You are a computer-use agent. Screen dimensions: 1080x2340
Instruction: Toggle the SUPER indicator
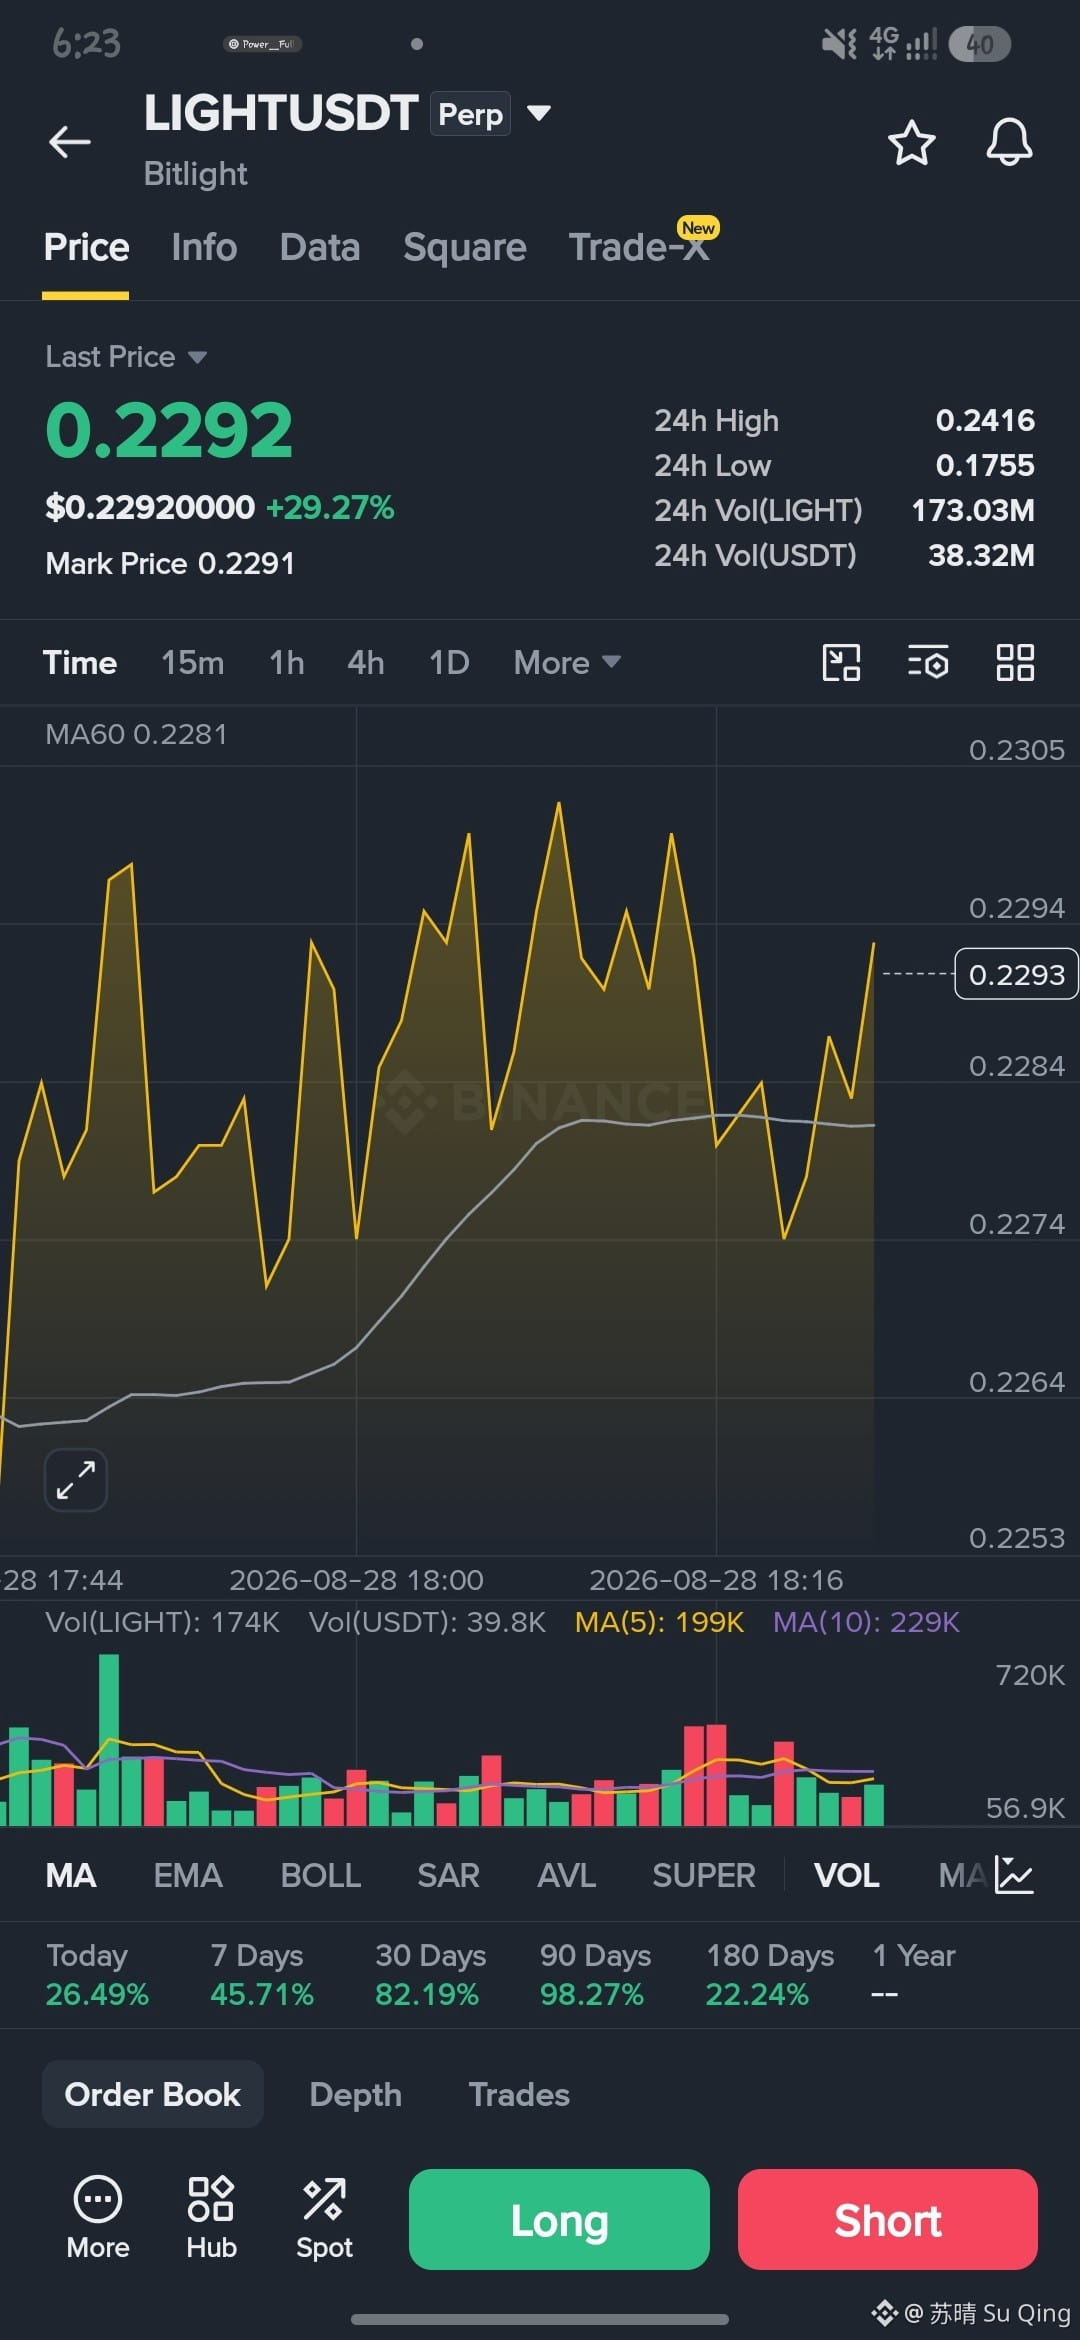(704, 1875)
